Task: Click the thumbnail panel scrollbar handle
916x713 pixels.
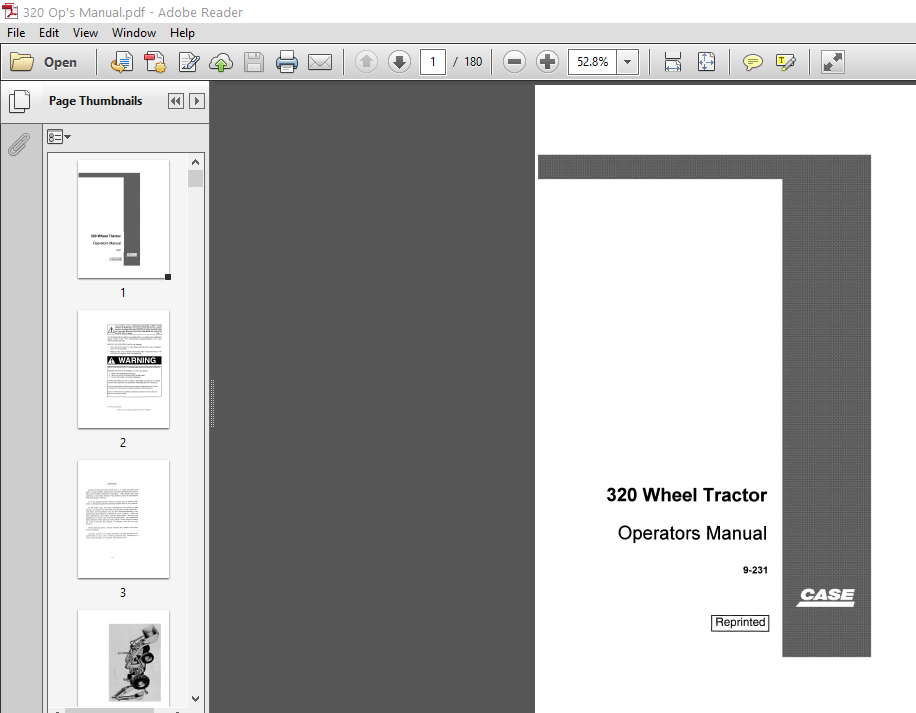Action: tap(196, 179)
